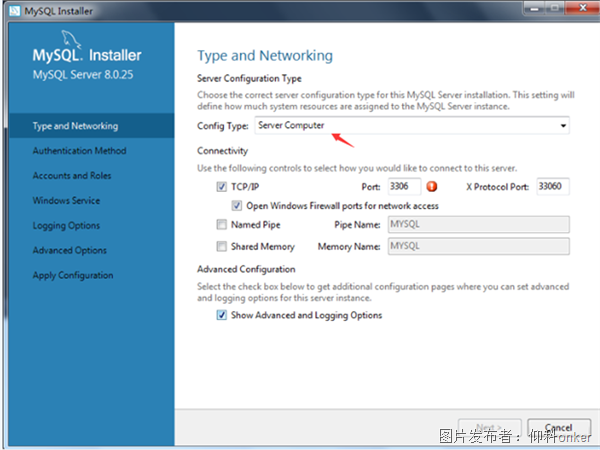Select Type and Networking step in sidebar

tap(75, 126)
